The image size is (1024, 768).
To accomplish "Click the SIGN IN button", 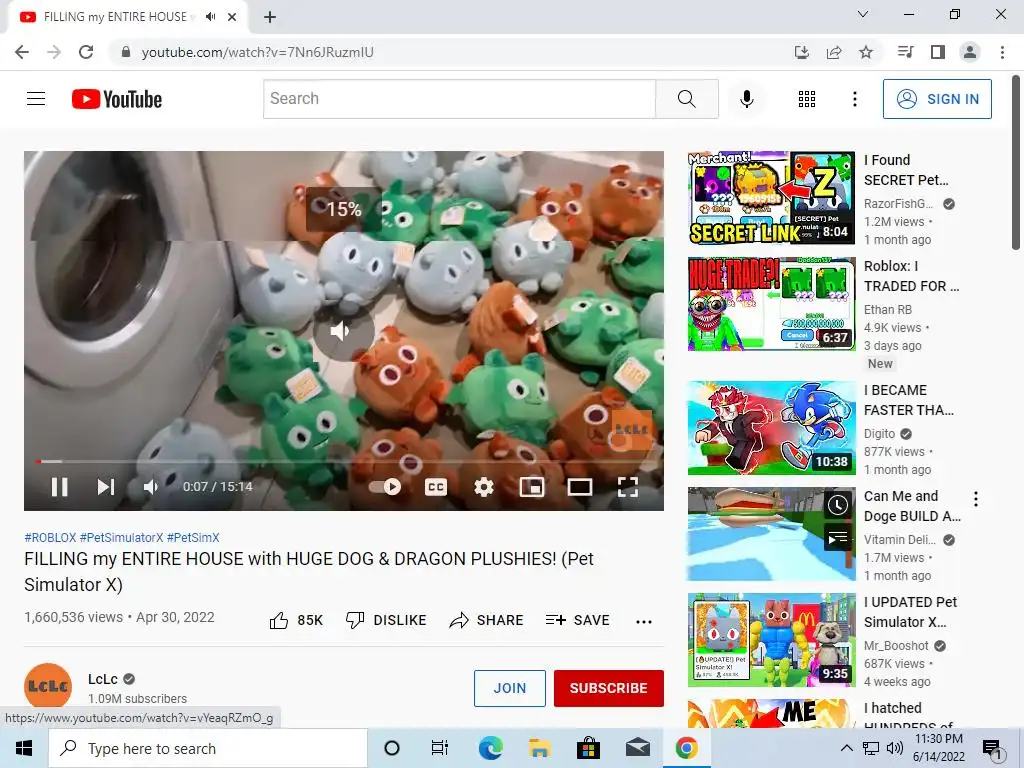I will click(937, 99).
